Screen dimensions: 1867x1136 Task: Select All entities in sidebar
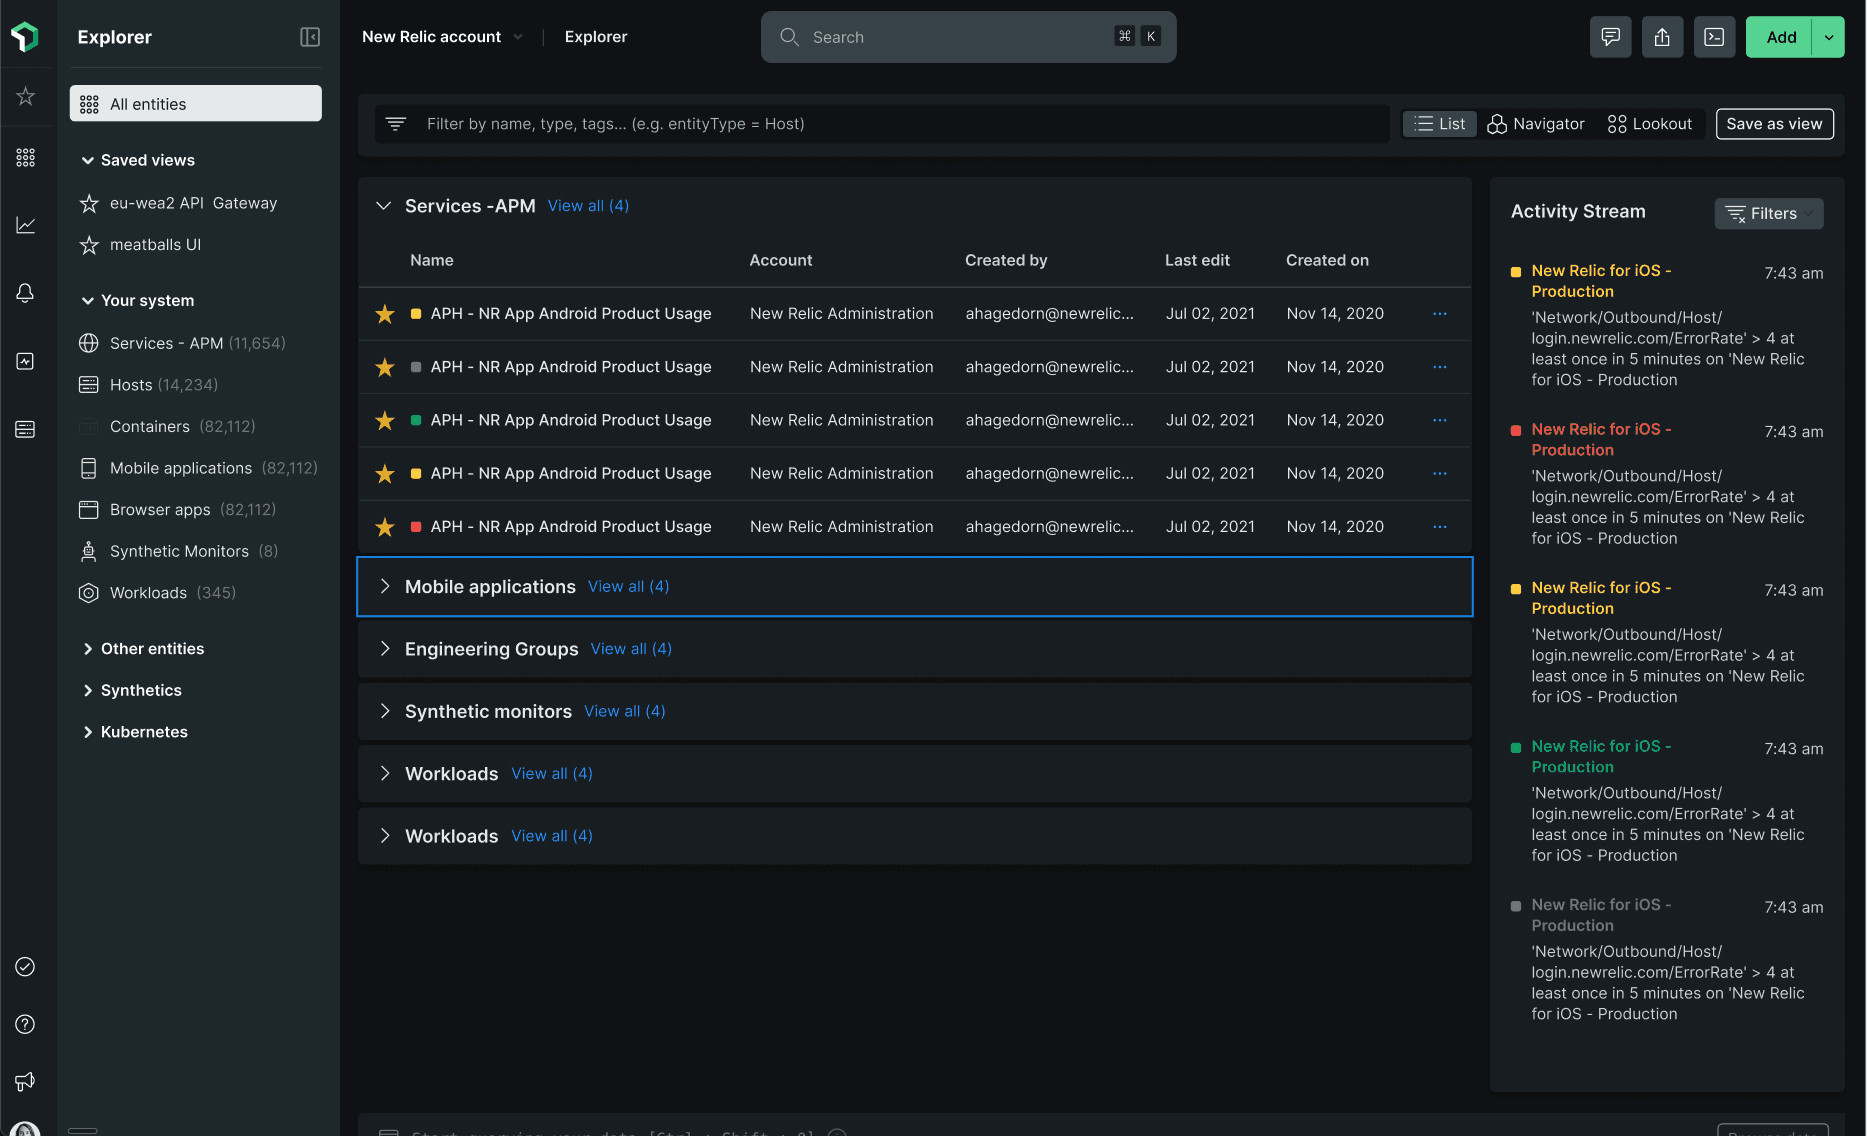tap(196, 104)
